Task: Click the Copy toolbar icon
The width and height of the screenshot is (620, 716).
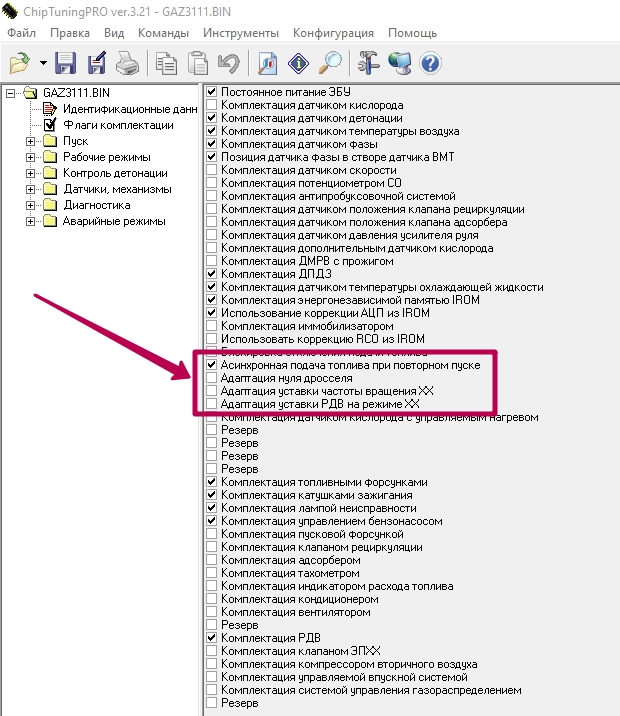Action: click(166, 63)
